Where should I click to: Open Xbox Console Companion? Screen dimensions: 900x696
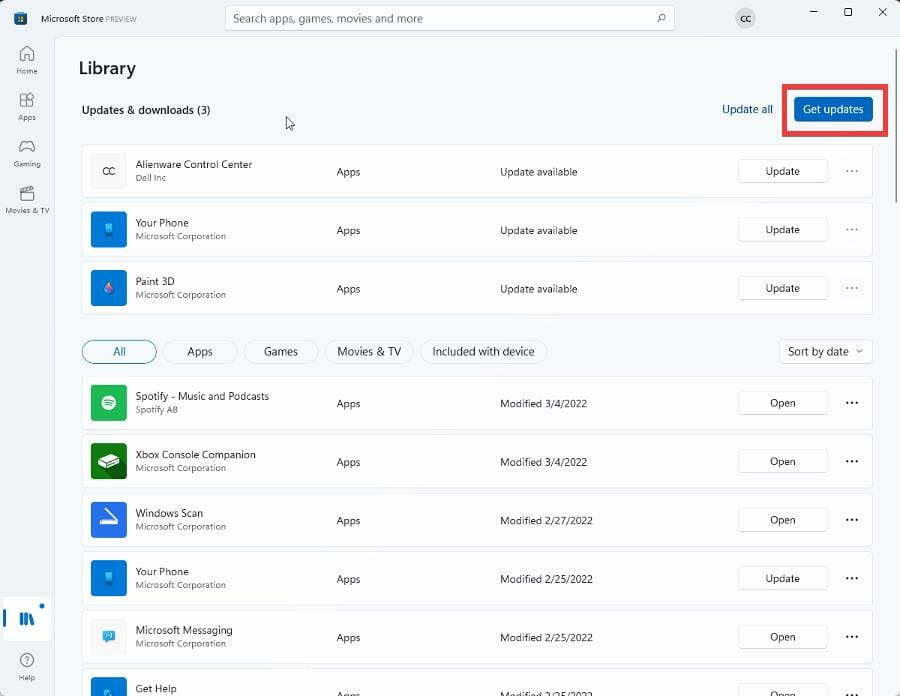coord(782,461)
